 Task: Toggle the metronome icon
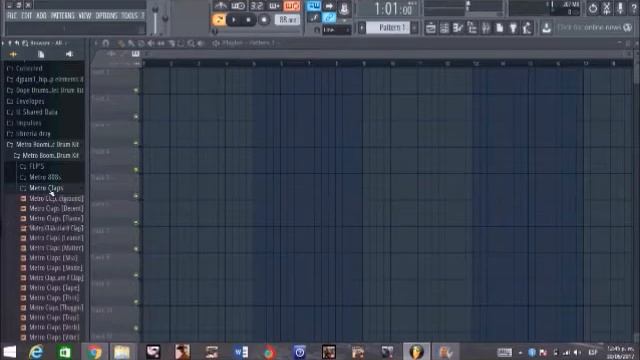point(221,6)
